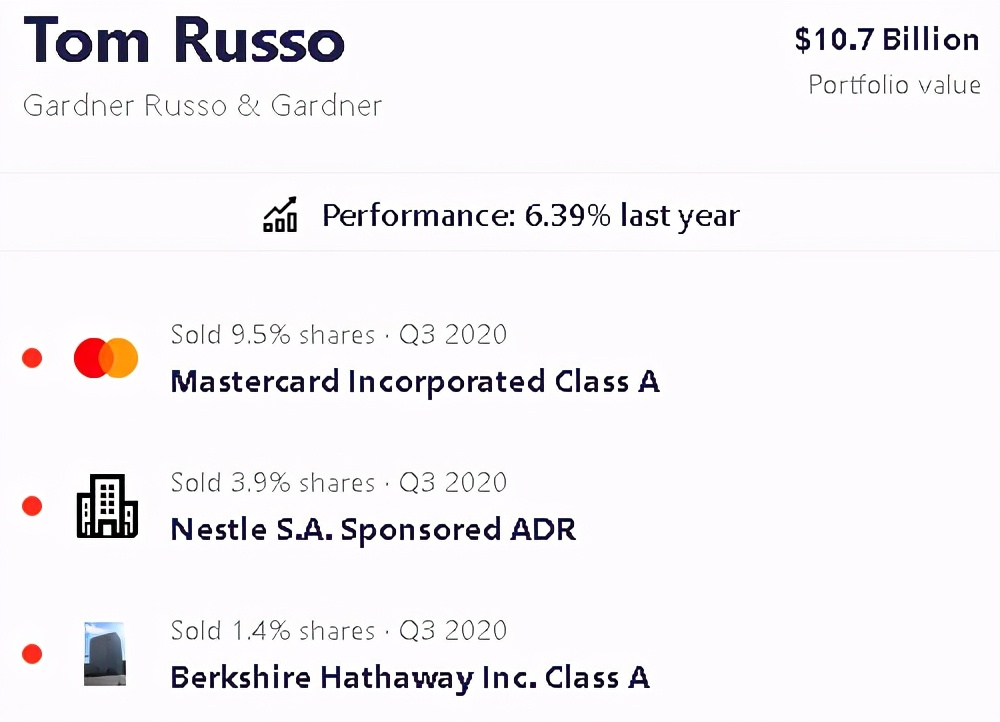
Task: Click the Mastercard logo icon
Action: pyautogui.click(x=105, y=358)
